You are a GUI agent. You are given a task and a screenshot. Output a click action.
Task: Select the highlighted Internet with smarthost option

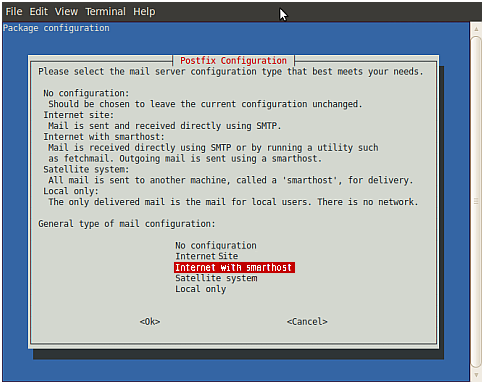coord(234,267)
